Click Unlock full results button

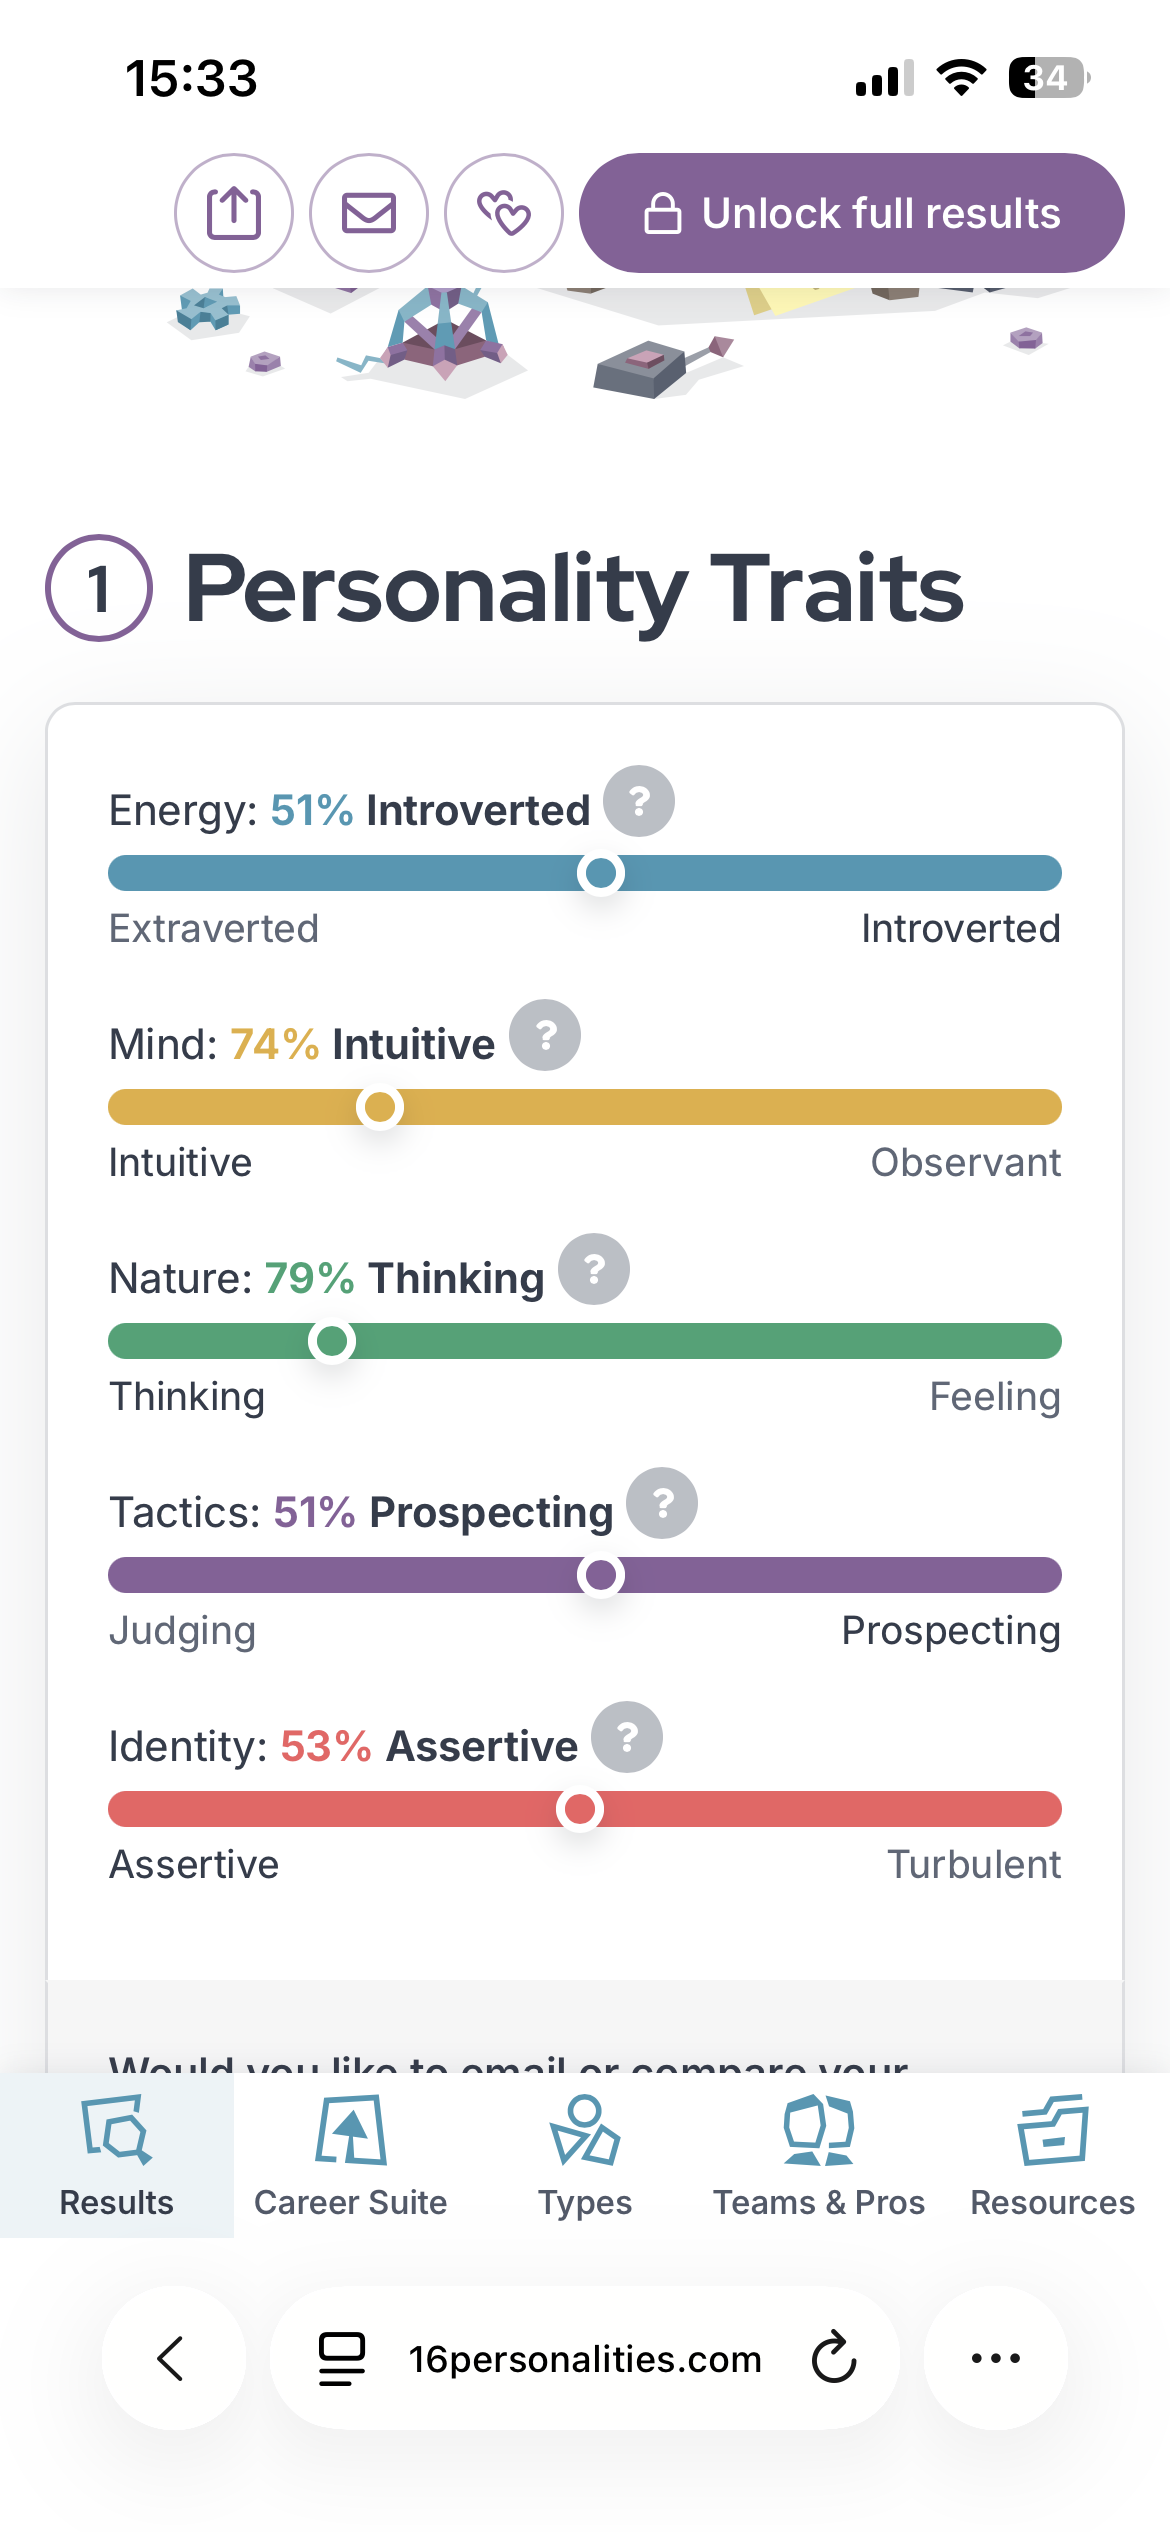click(x=852, y=213)
